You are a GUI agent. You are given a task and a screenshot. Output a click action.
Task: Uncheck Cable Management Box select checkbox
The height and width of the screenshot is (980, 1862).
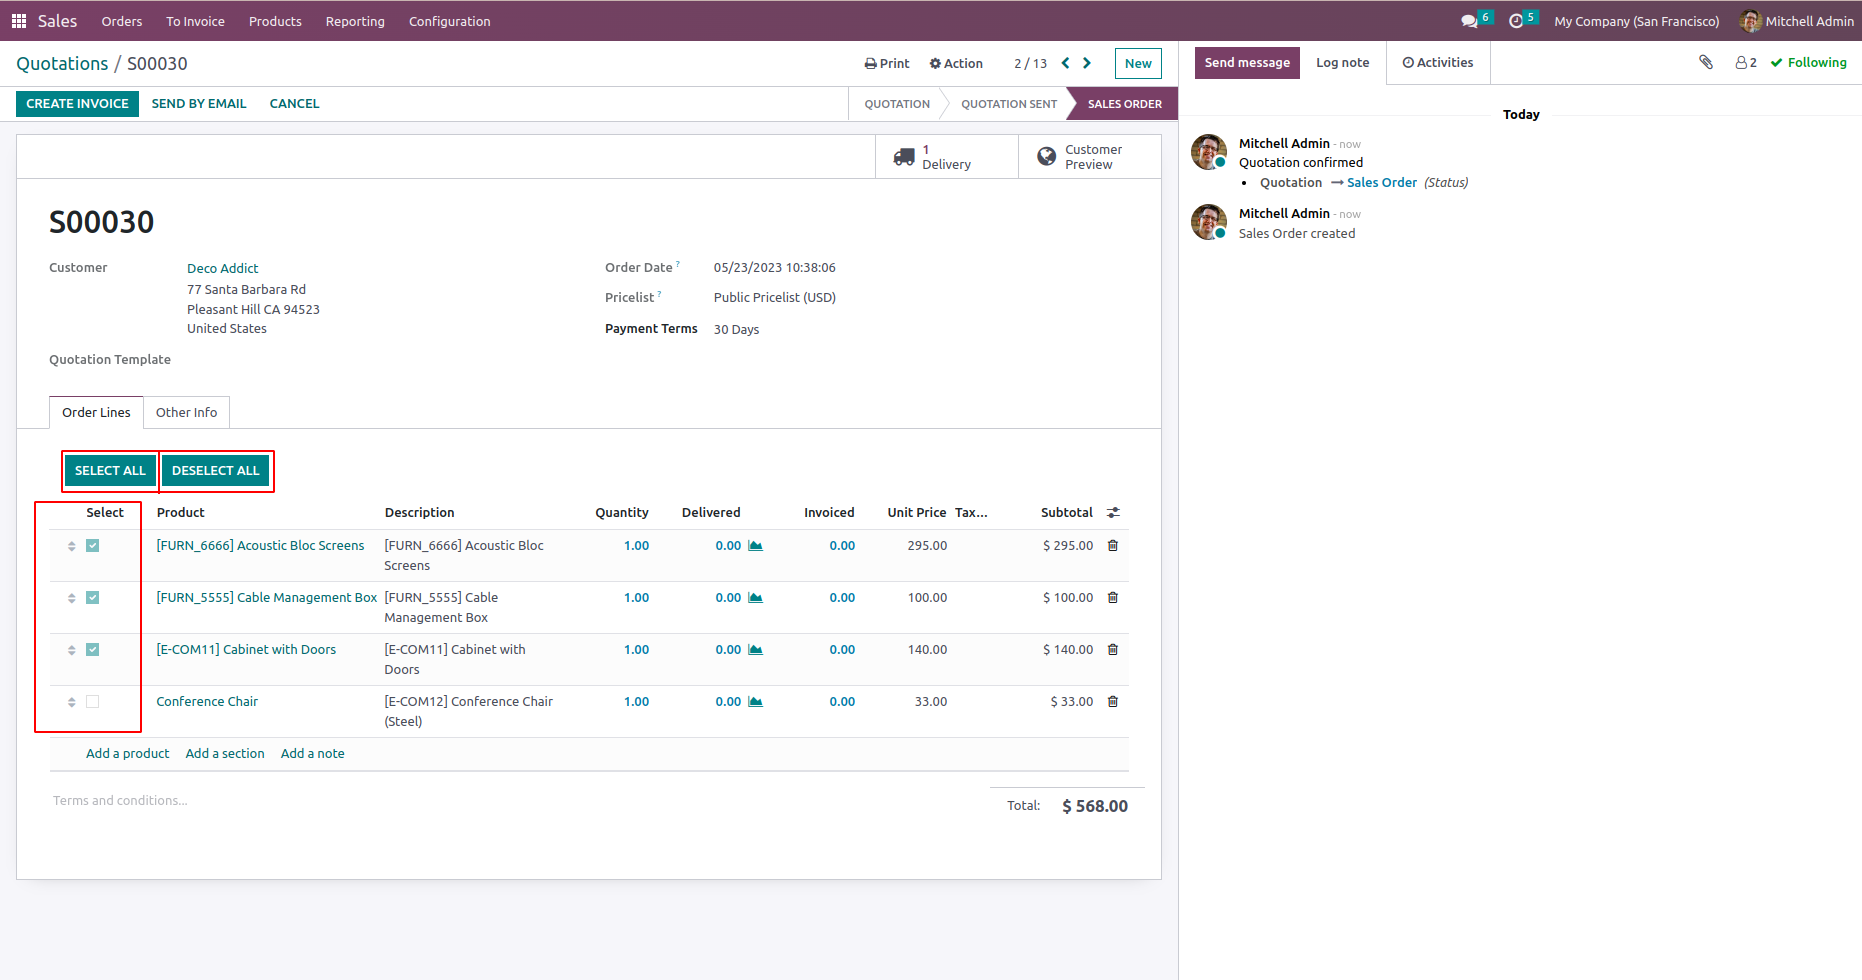click(x=93, y=598)
